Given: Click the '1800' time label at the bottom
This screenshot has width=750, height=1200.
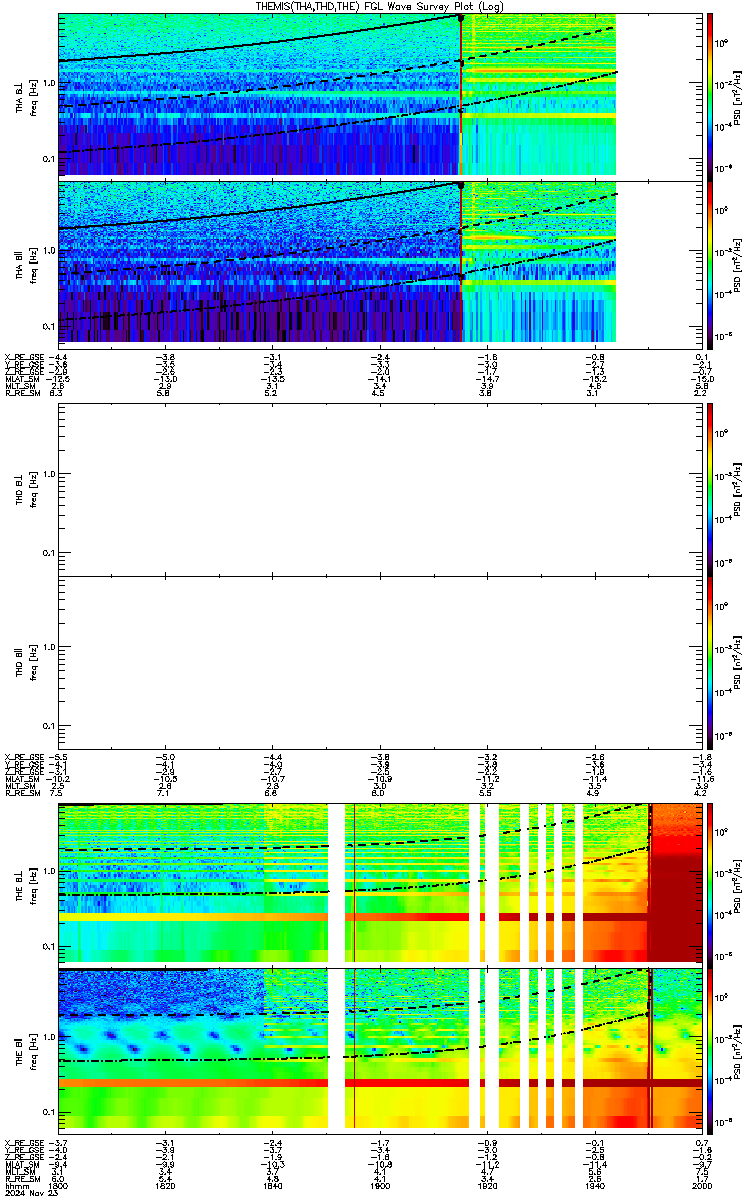Looking at the screenshot, I should 57,1186.
